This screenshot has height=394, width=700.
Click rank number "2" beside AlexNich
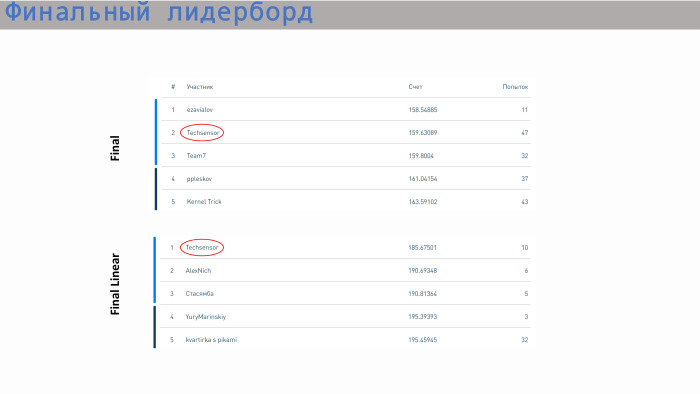pos(172,271)
